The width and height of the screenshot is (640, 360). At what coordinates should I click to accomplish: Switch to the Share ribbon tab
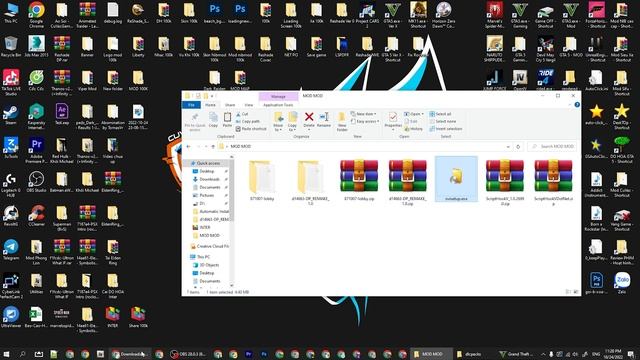230,105
